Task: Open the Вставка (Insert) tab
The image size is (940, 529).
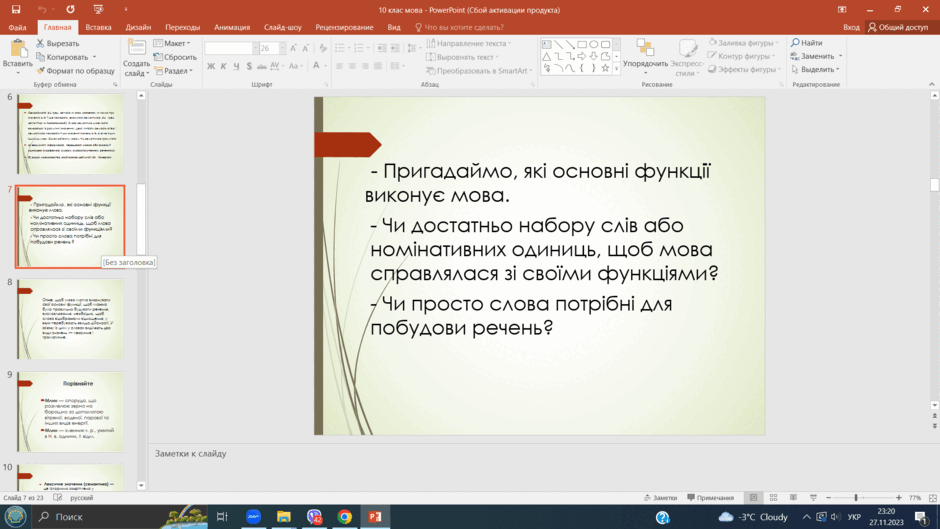Action: pyautogui.click(x=98, y=27)
